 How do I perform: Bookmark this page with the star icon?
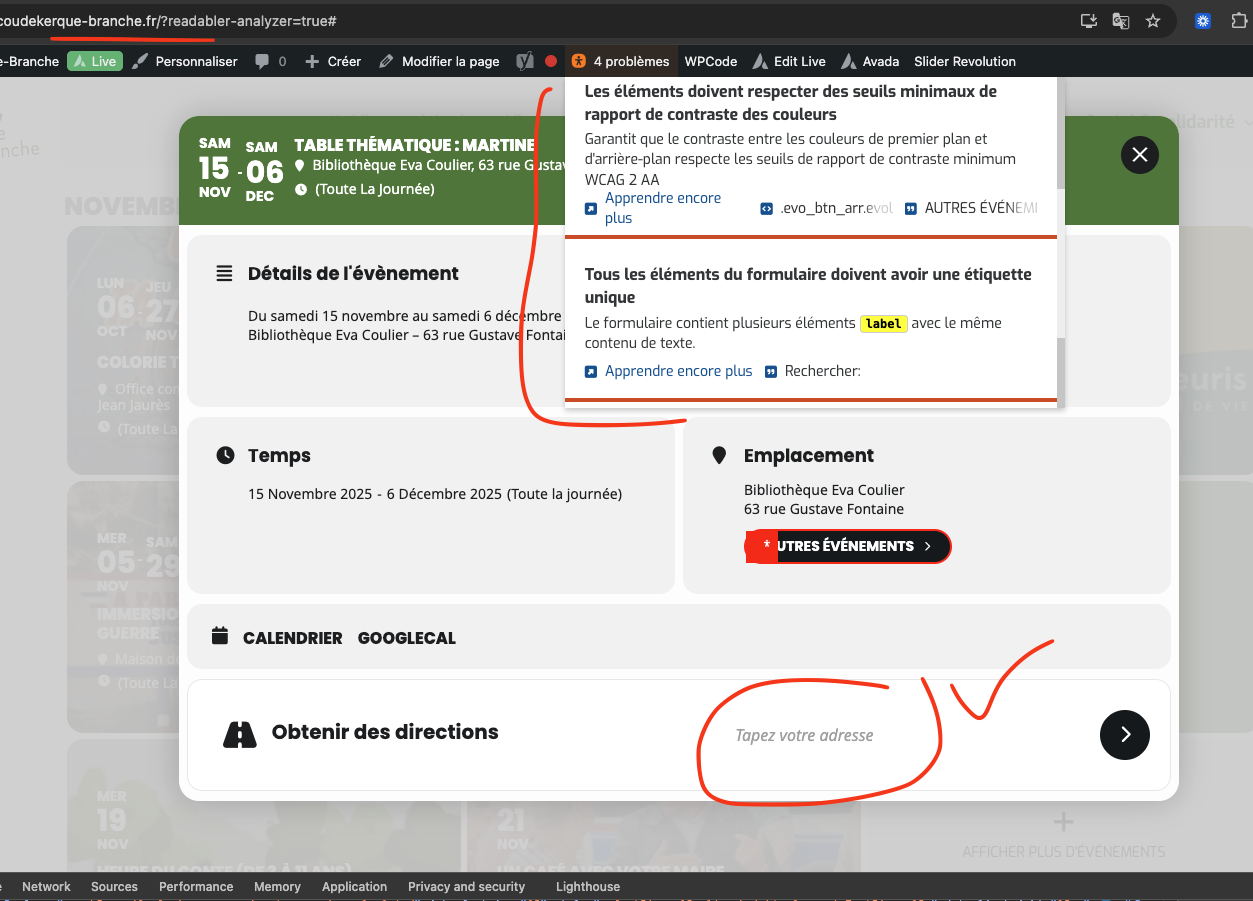1153,21
